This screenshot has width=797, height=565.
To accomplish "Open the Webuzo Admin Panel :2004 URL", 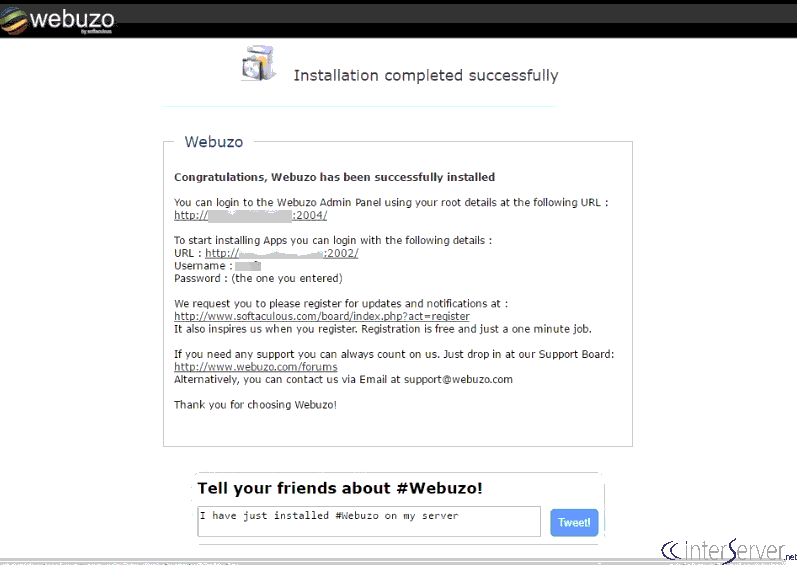I will pyautogui.click(x=251, y=215).
